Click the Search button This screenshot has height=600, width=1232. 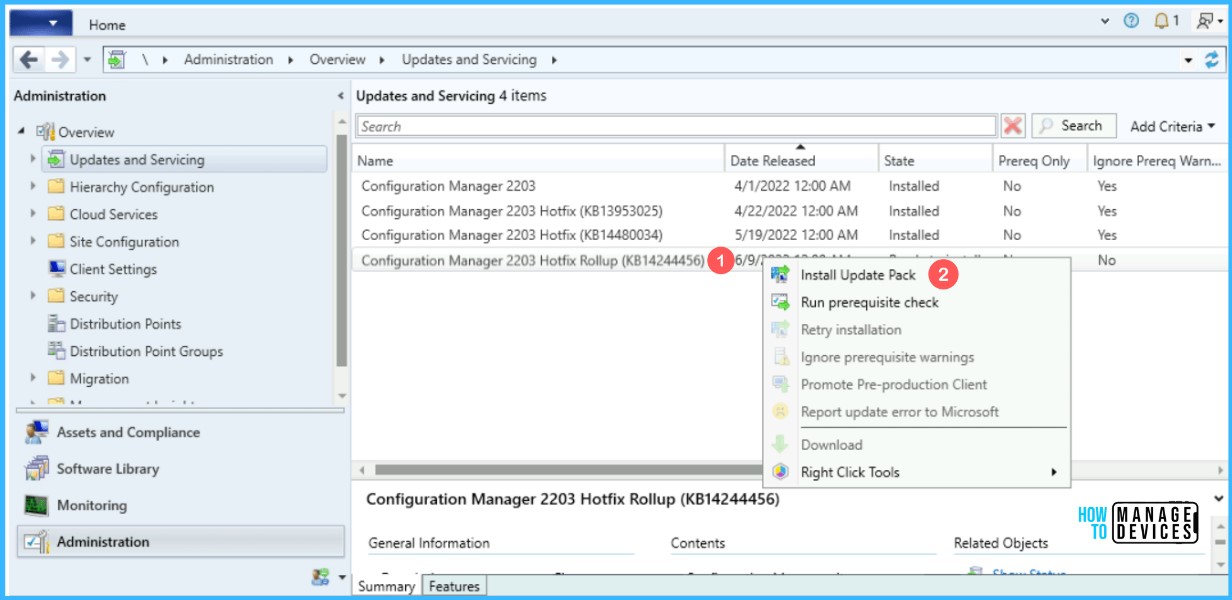click(x=1074, y=126)
